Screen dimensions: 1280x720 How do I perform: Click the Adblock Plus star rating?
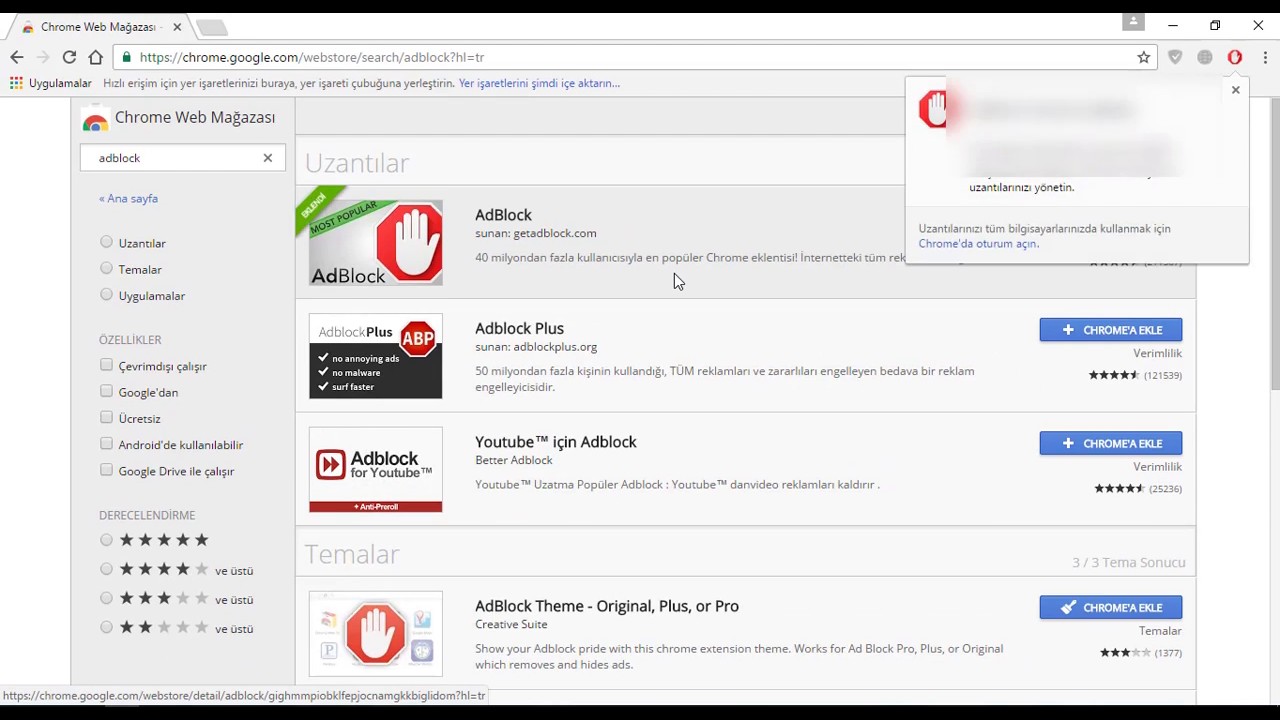pyautogui.click(x=1114, y=375)
